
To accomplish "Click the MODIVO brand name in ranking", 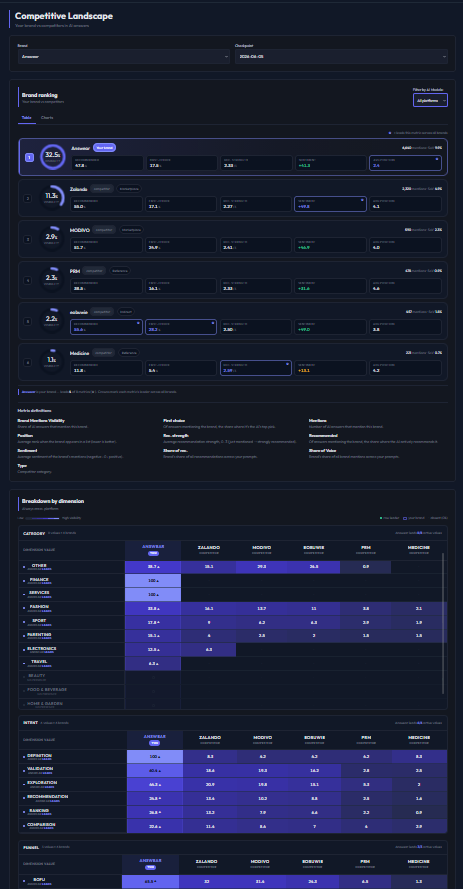I will click(x=80, y=230).
